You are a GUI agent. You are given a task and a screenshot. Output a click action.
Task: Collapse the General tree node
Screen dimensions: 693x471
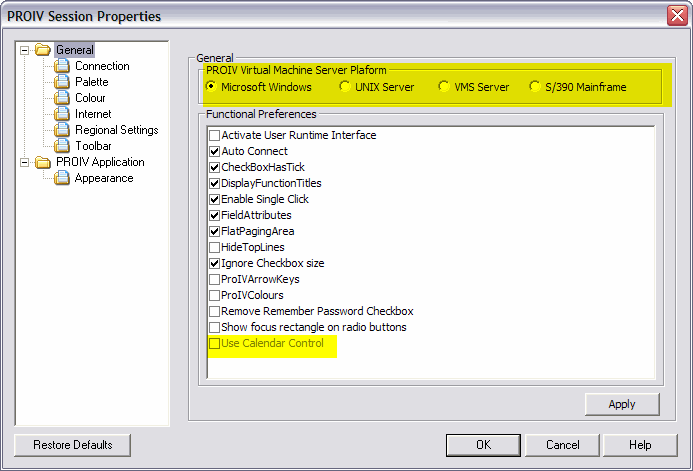coord(25,50)
